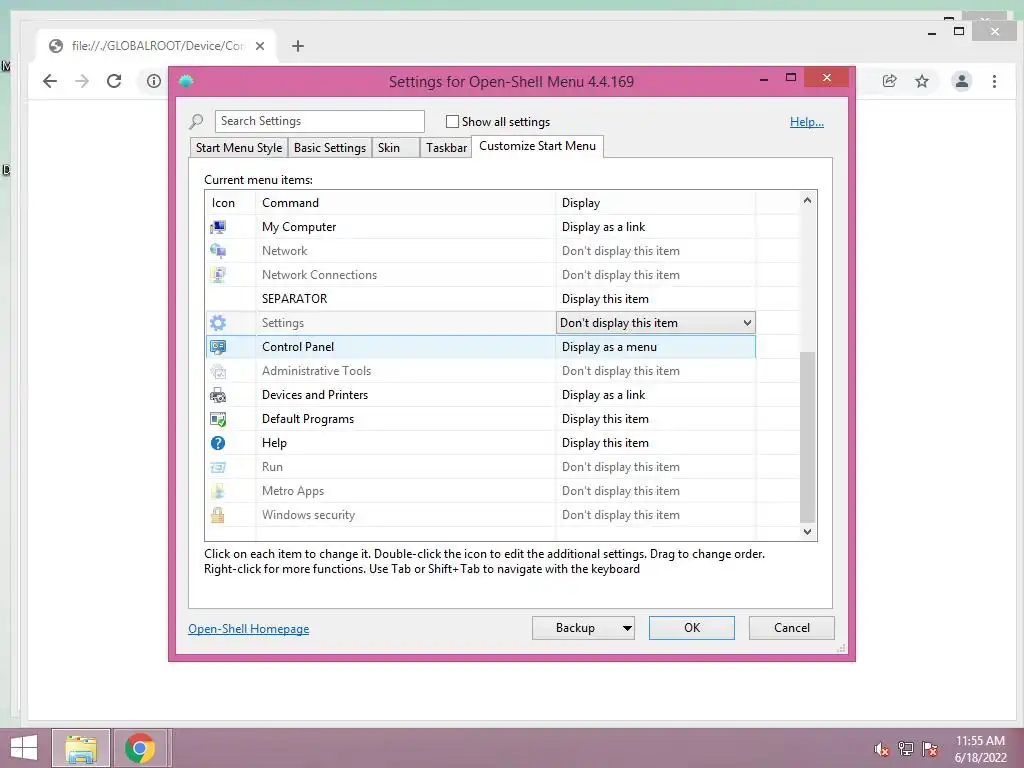Click the site info icon in address bar
Screen dimensions: 1024x768
(x=153, y=81)
